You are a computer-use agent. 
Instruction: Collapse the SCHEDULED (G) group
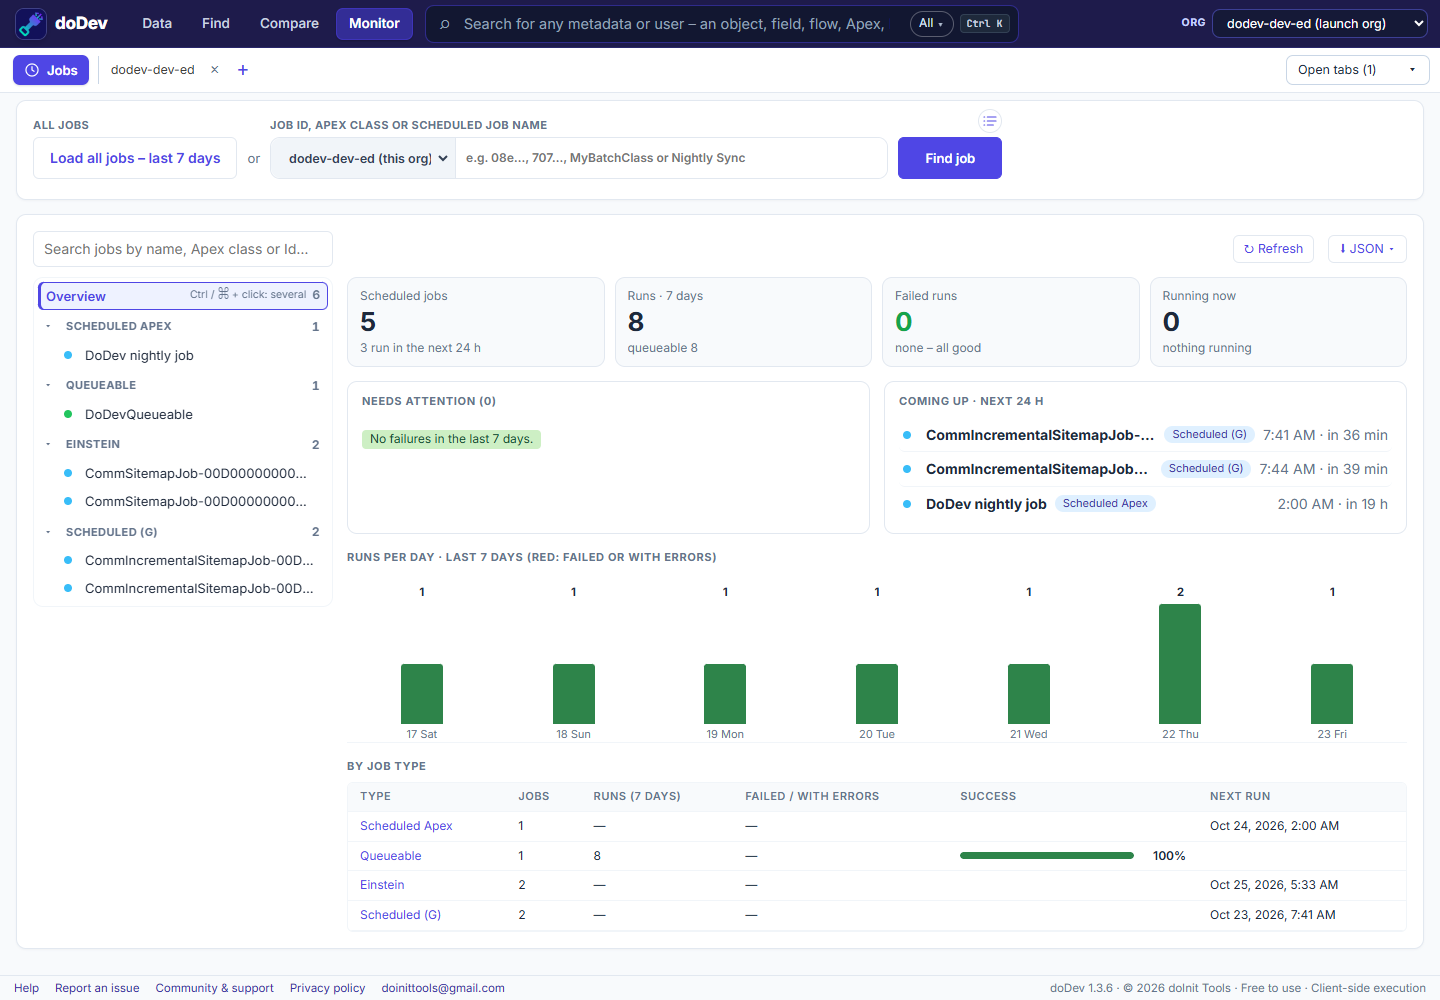pyautogui.click(x=48, y=532)
